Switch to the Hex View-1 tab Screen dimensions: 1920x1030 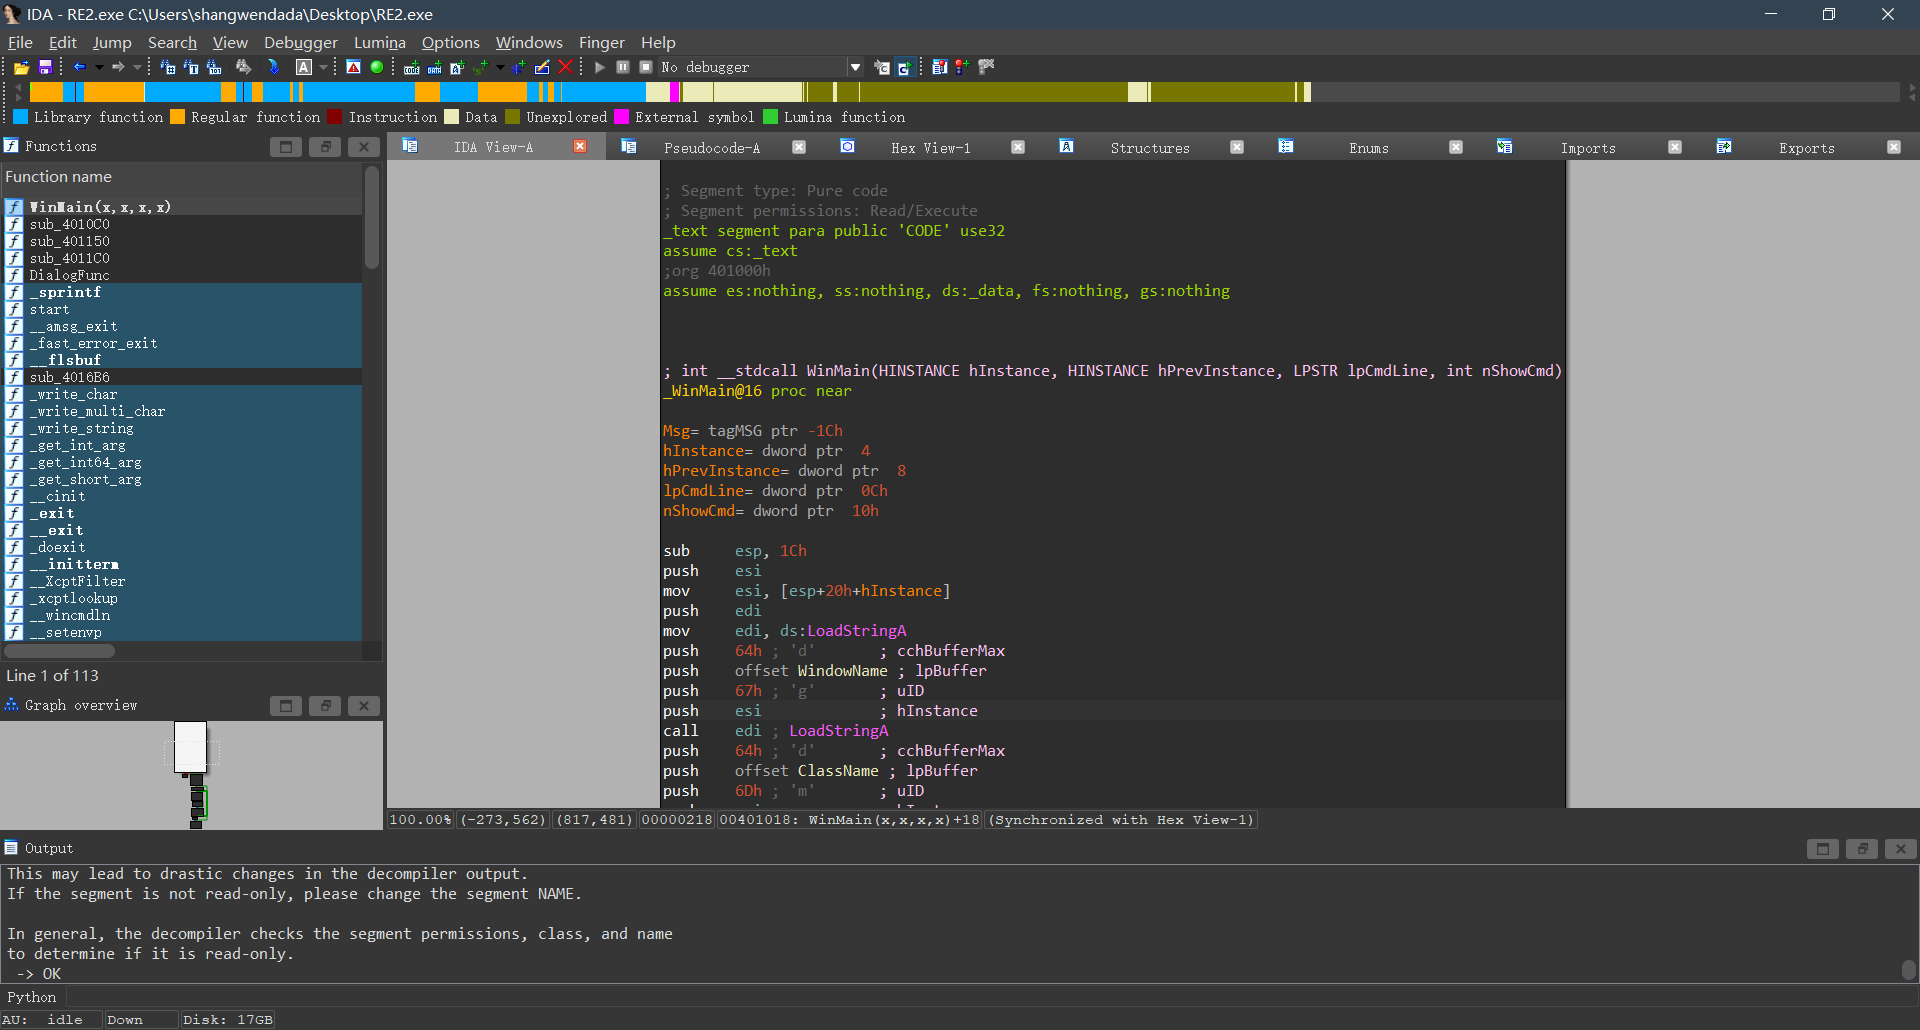tap(930, 148)
